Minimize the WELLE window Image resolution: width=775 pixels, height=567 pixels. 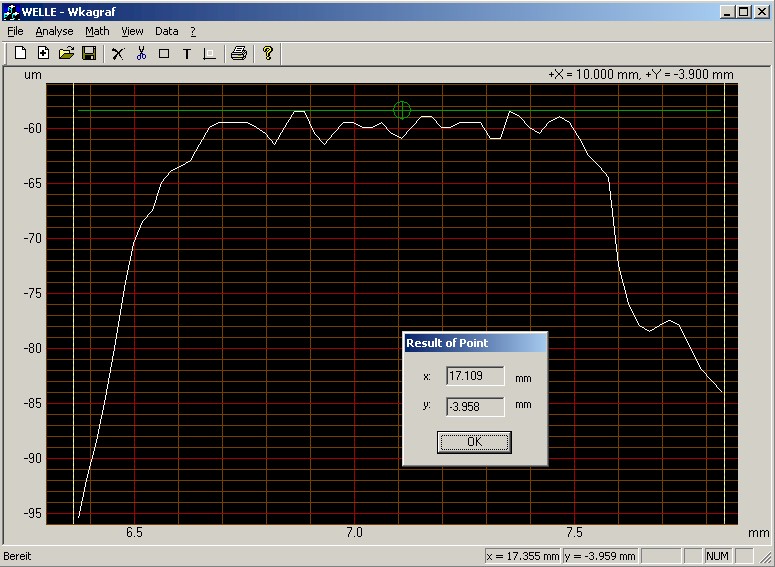pyautogui.click(x=727, y=12)
